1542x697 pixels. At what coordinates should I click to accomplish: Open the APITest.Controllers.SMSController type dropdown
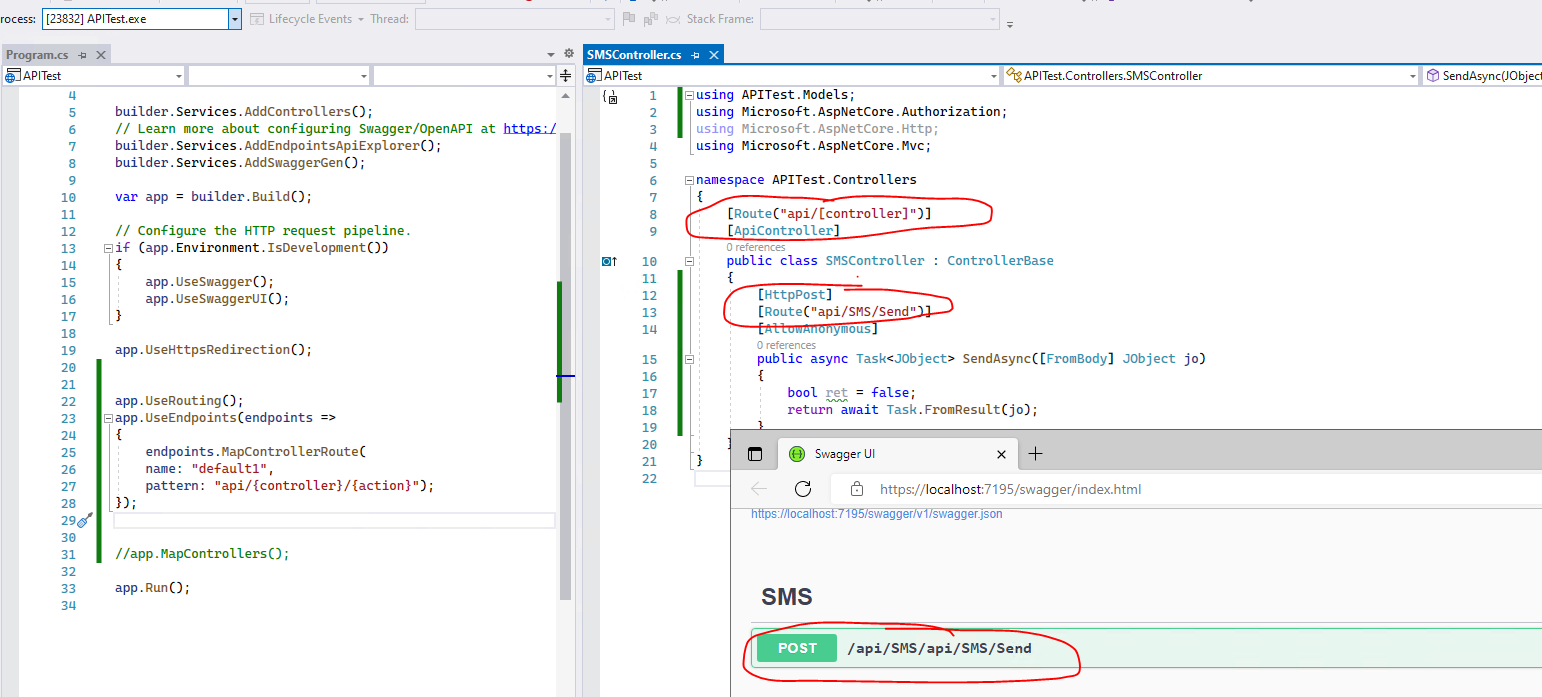tap(1211, 76)
